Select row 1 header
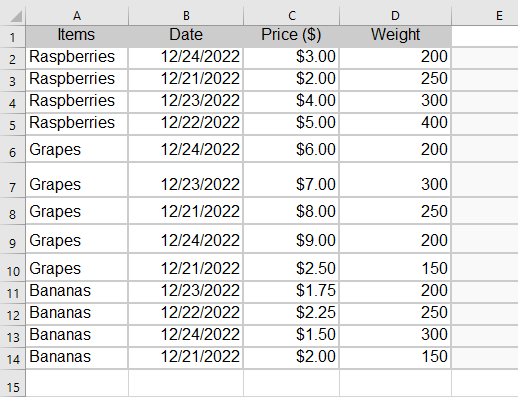Viewport: 518px width, 397px height. pyautogui.click(x=12, y=36)
